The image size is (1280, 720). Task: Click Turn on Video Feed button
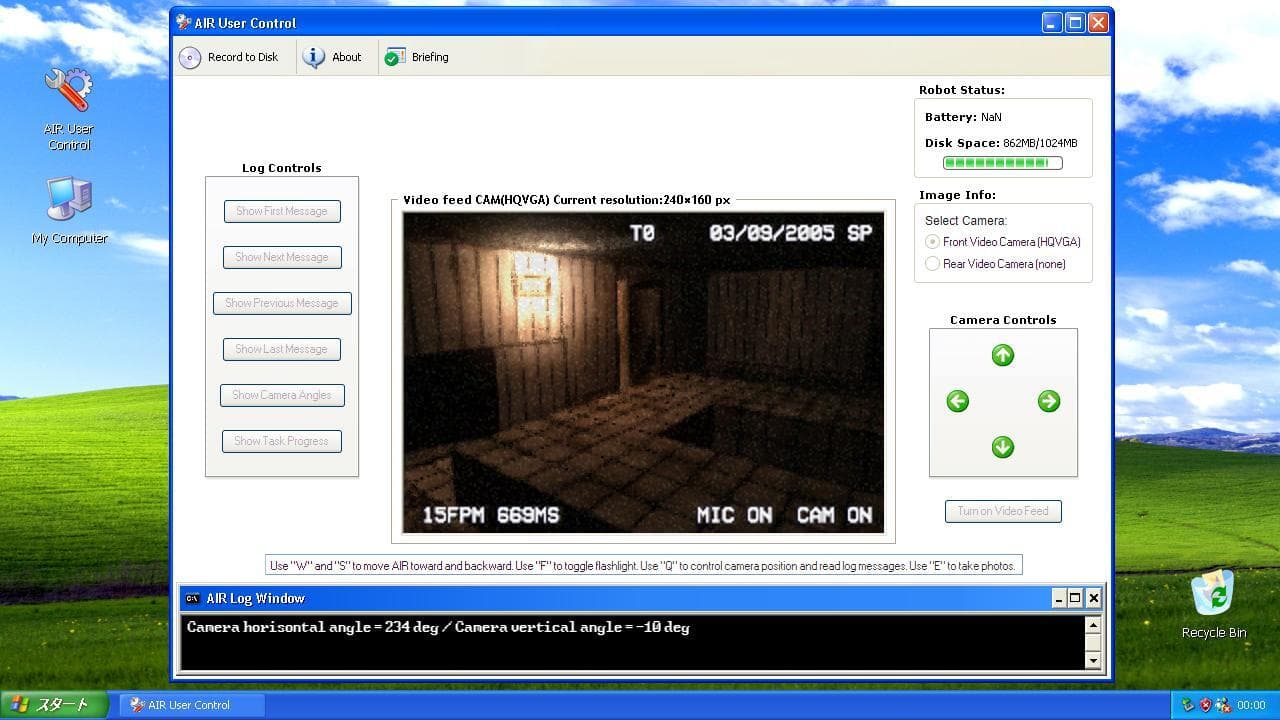tap(1003, 511)
